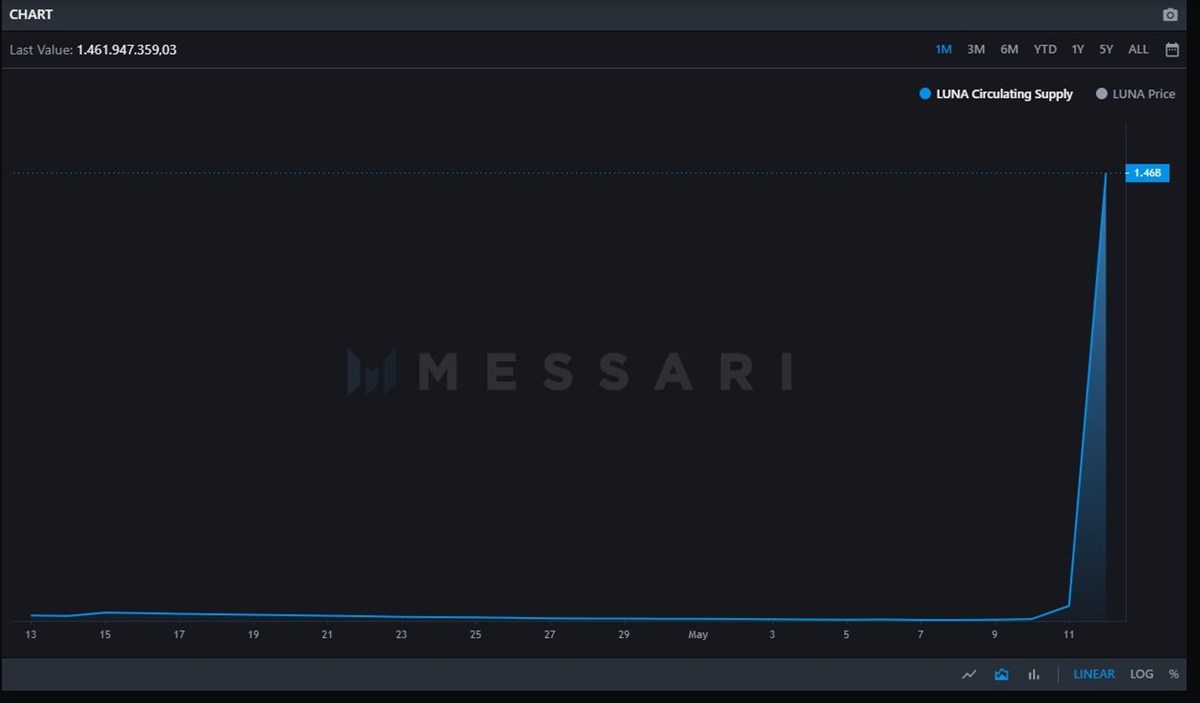
Task: Click the 23 date axis label
Action: (x=401, y=635)
